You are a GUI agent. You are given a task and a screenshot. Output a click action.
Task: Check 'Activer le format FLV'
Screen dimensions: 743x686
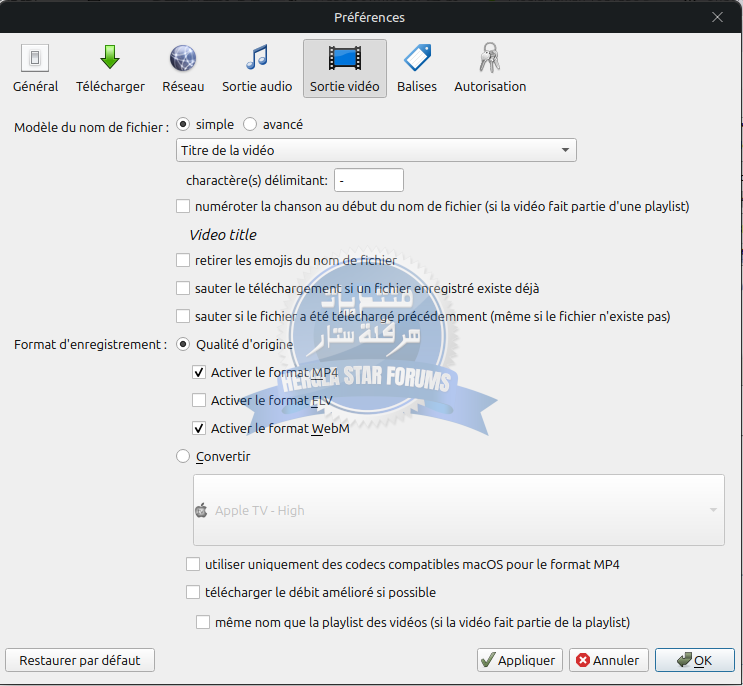coord(199,401)
